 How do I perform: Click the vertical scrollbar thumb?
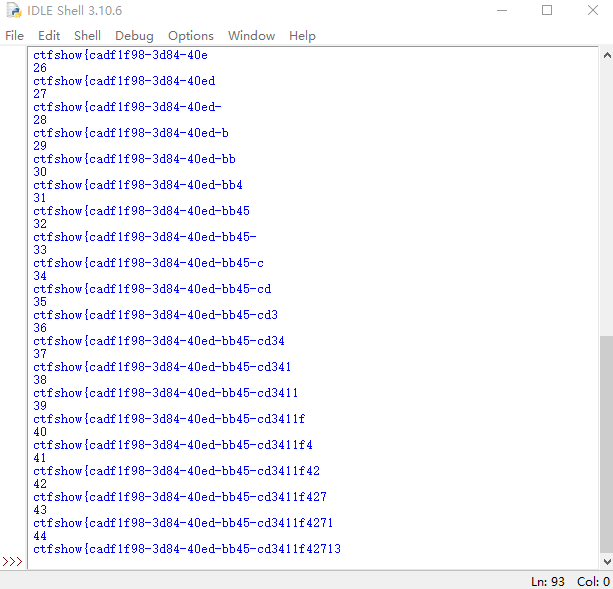click(607, 444)
